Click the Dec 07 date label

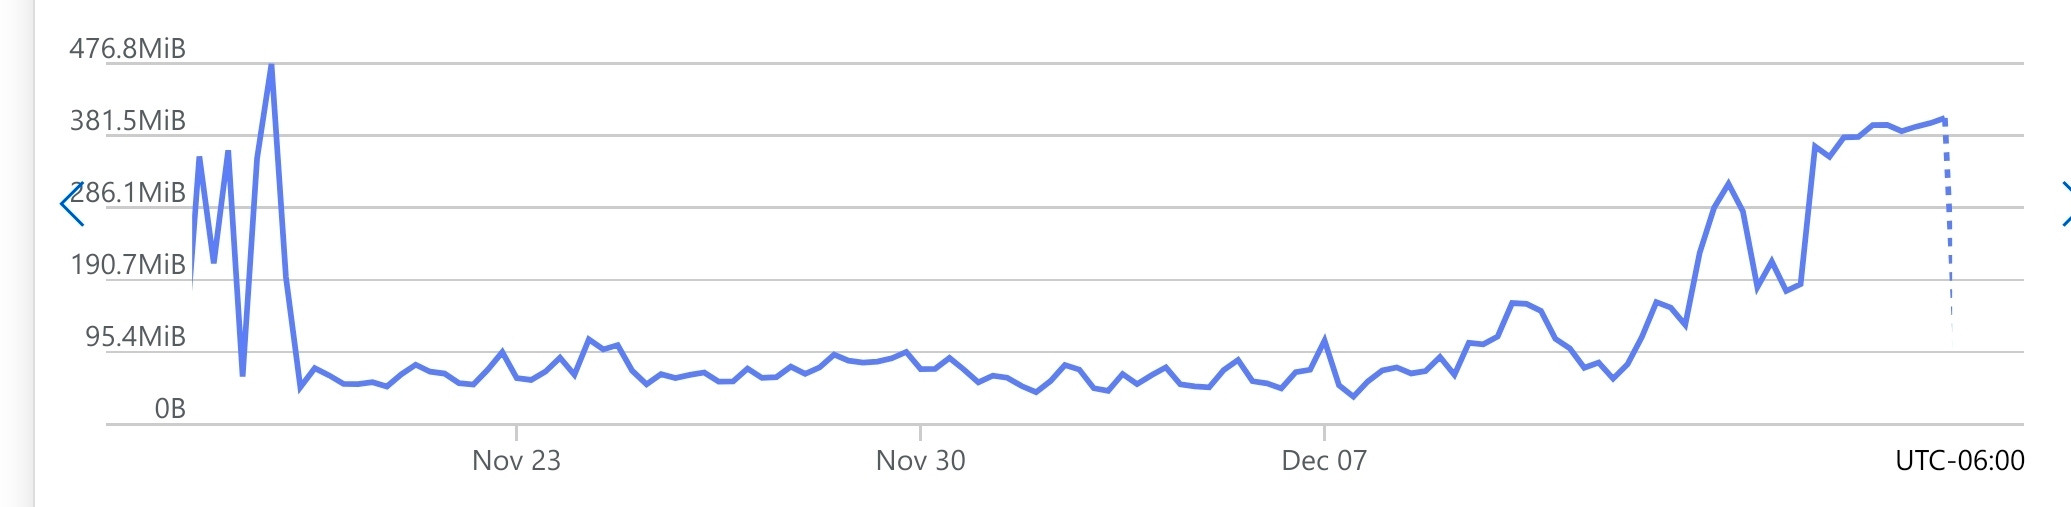[x=1324, y=461]
